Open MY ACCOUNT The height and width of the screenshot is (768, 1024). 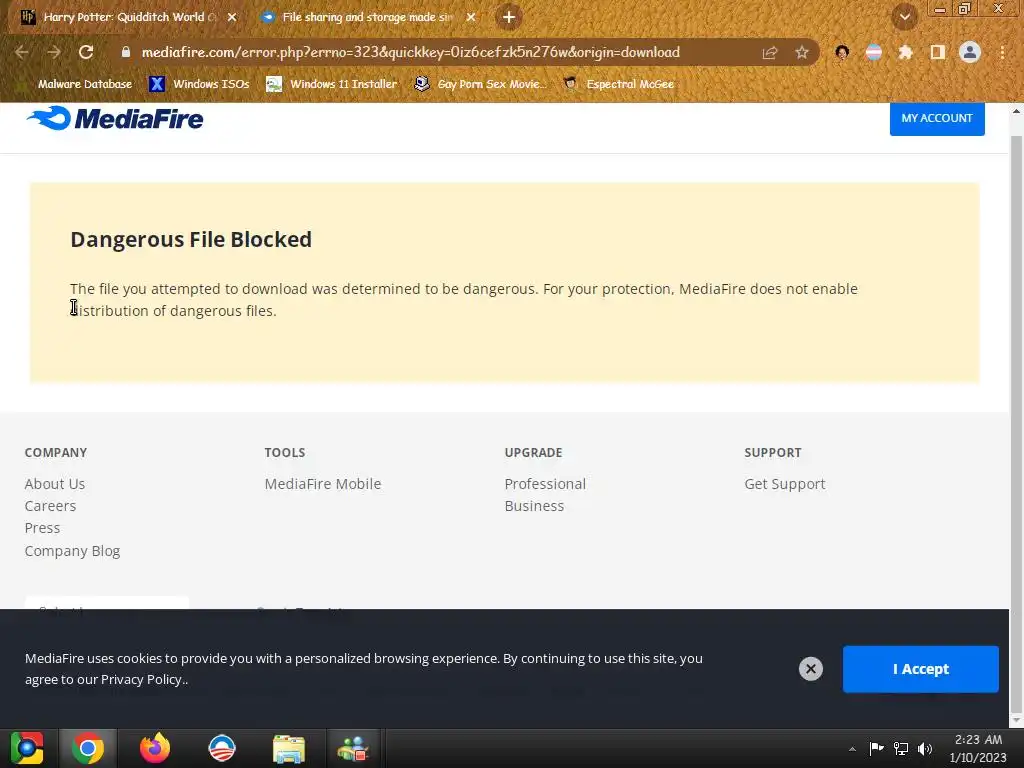tap(937, 118)
